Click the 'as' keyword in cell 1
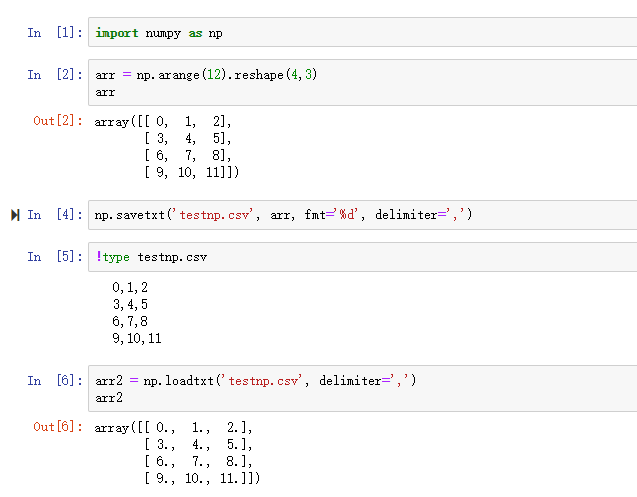The image size is (637, 497). [195, 33]
